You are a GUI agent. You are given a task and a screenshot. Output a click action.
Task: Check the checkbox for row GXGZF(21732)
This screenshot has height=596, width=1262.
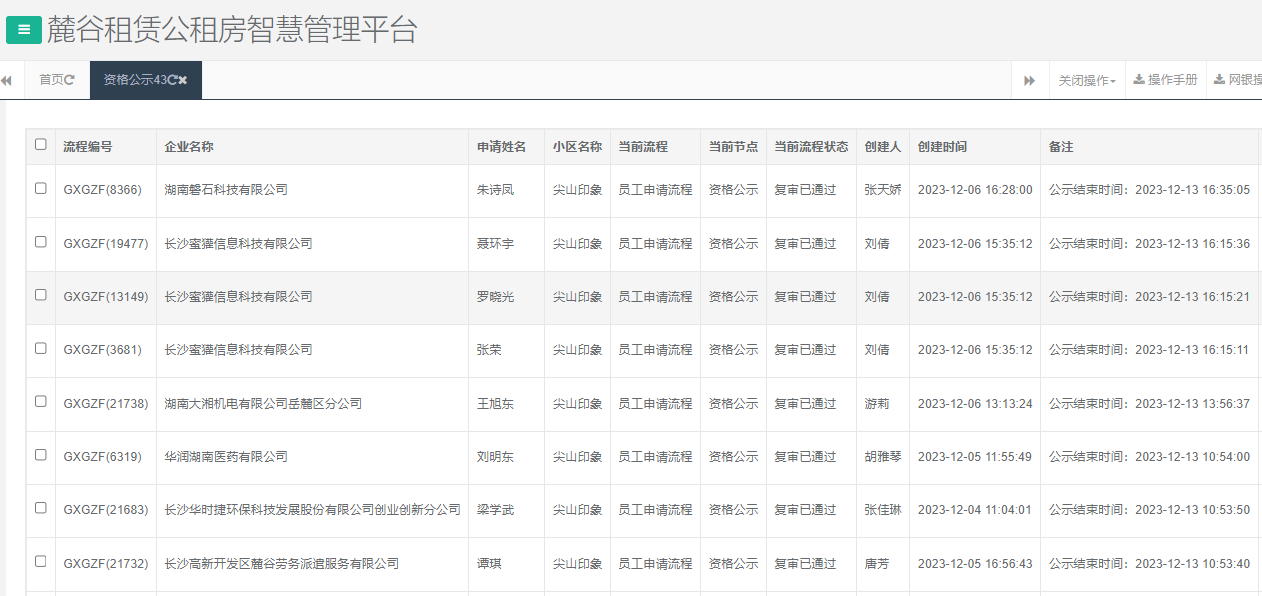coord(40,562)
